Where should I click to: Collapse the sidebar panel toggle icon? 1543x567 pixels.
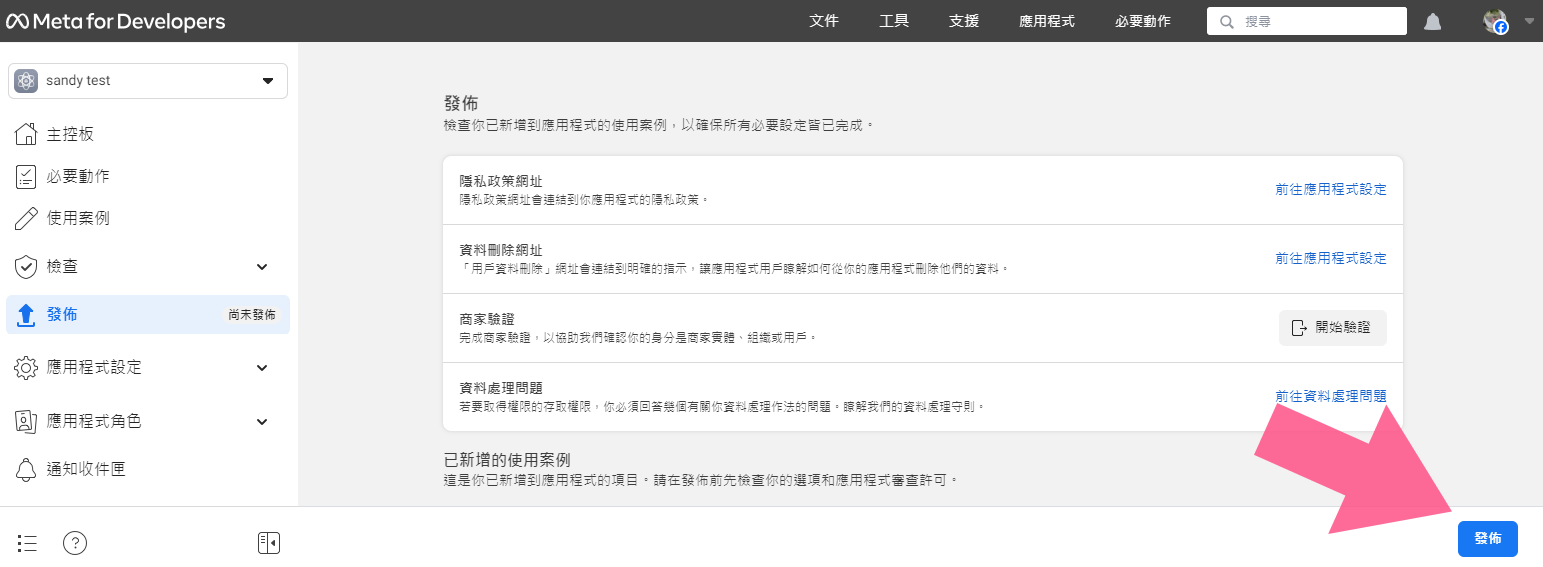[x=268, y=543]
